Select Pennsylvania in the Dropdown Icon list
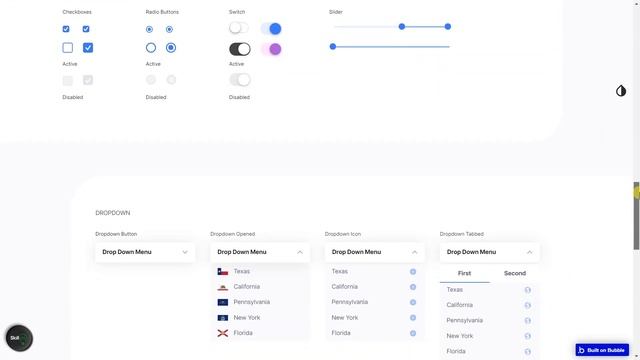 pos(349,302)
